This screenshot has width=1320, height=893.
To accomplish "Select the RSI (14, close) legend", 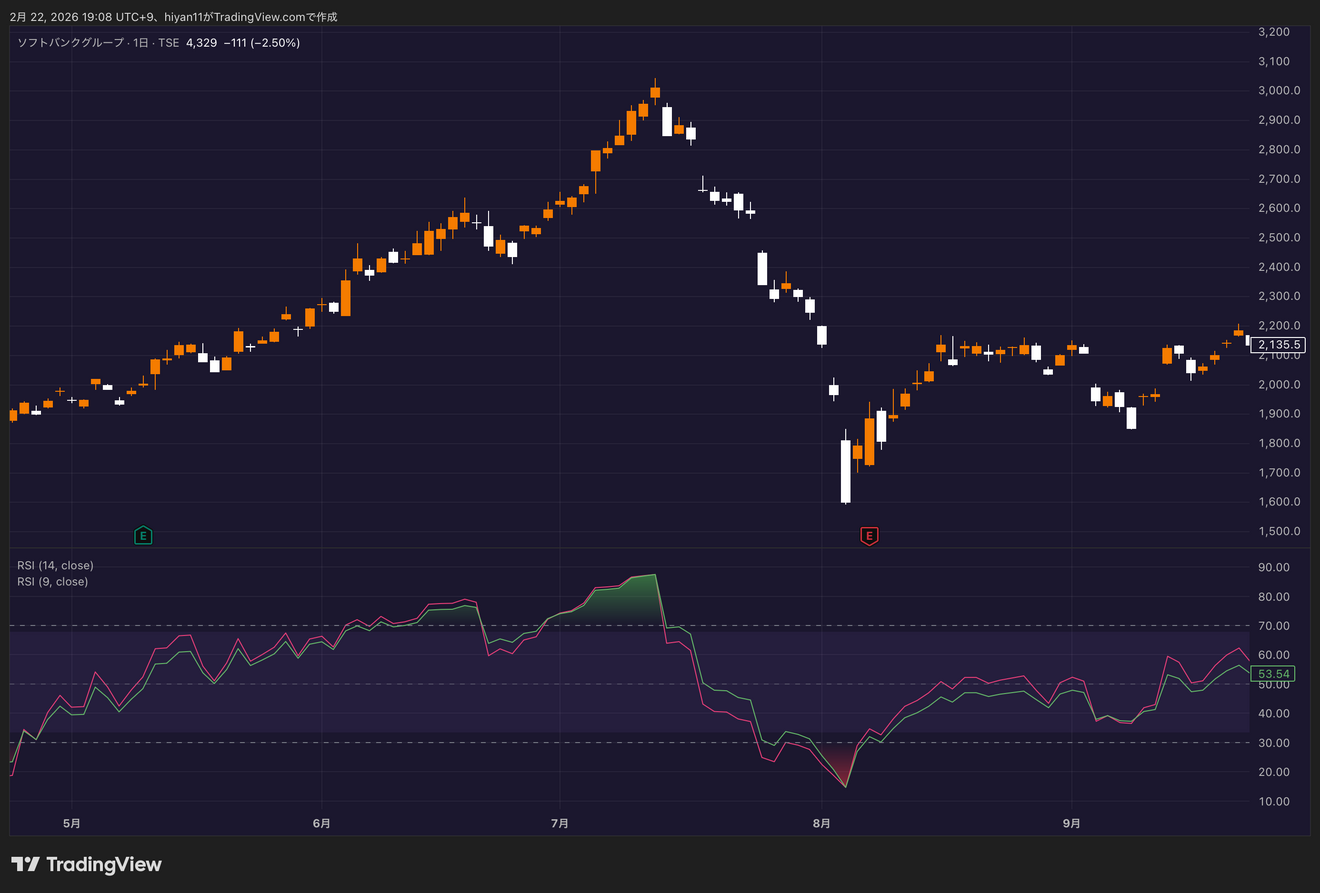I will coord(55,566).
